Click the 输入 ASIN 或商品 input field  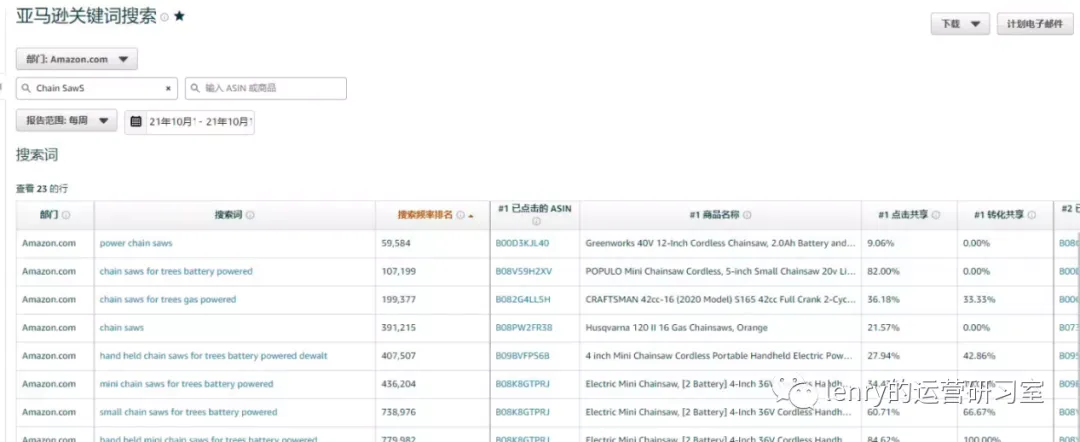(x=266, y=89)
